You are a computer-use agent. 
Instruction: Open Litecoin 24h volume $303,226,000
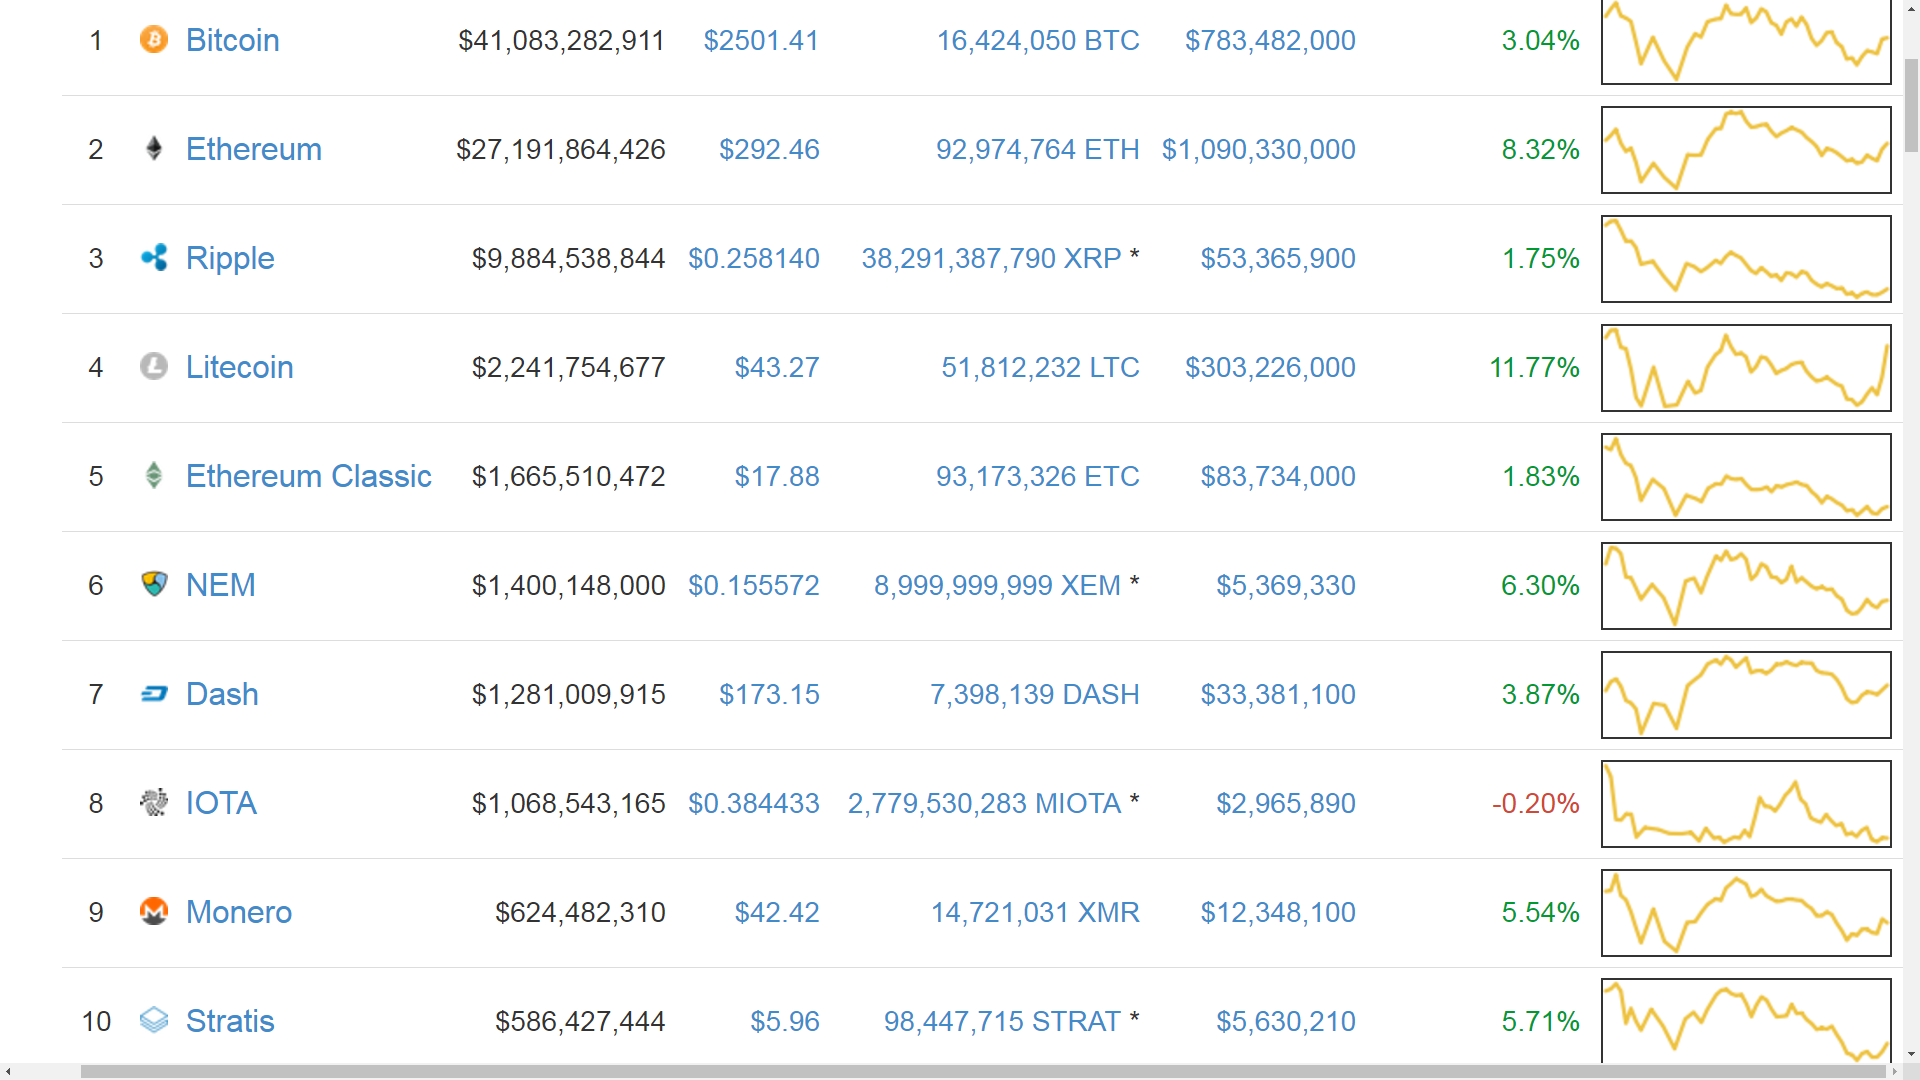tap(1270, 368)
